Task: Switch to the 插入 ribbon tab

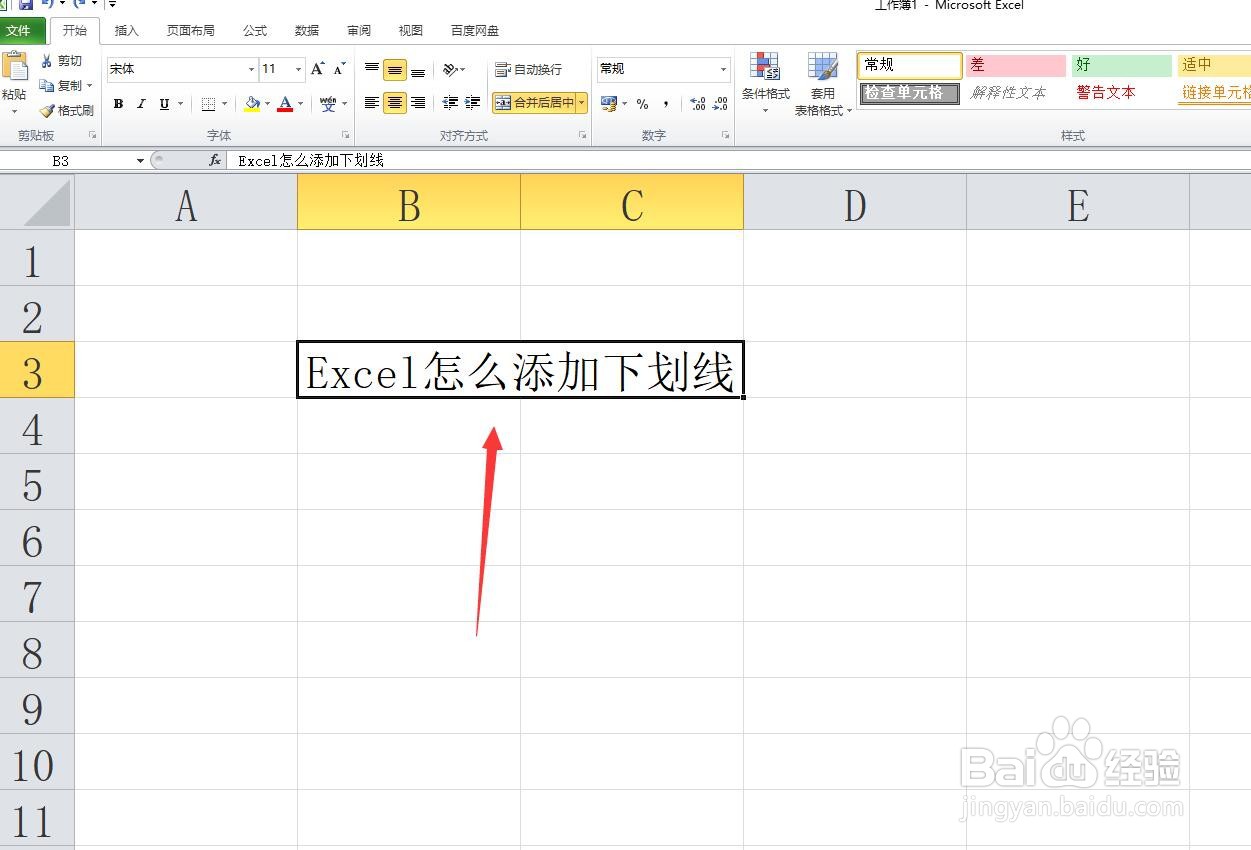Action: click(x=126, y=30)
